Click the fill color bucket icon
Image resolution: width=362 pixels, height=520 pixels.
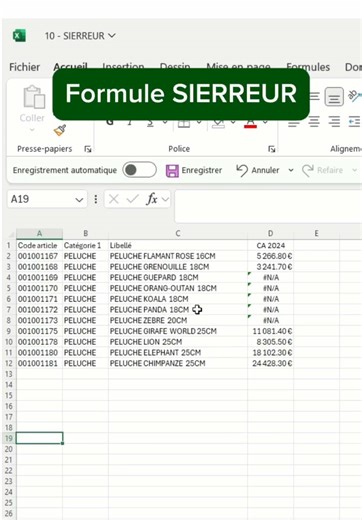[218, 123]
